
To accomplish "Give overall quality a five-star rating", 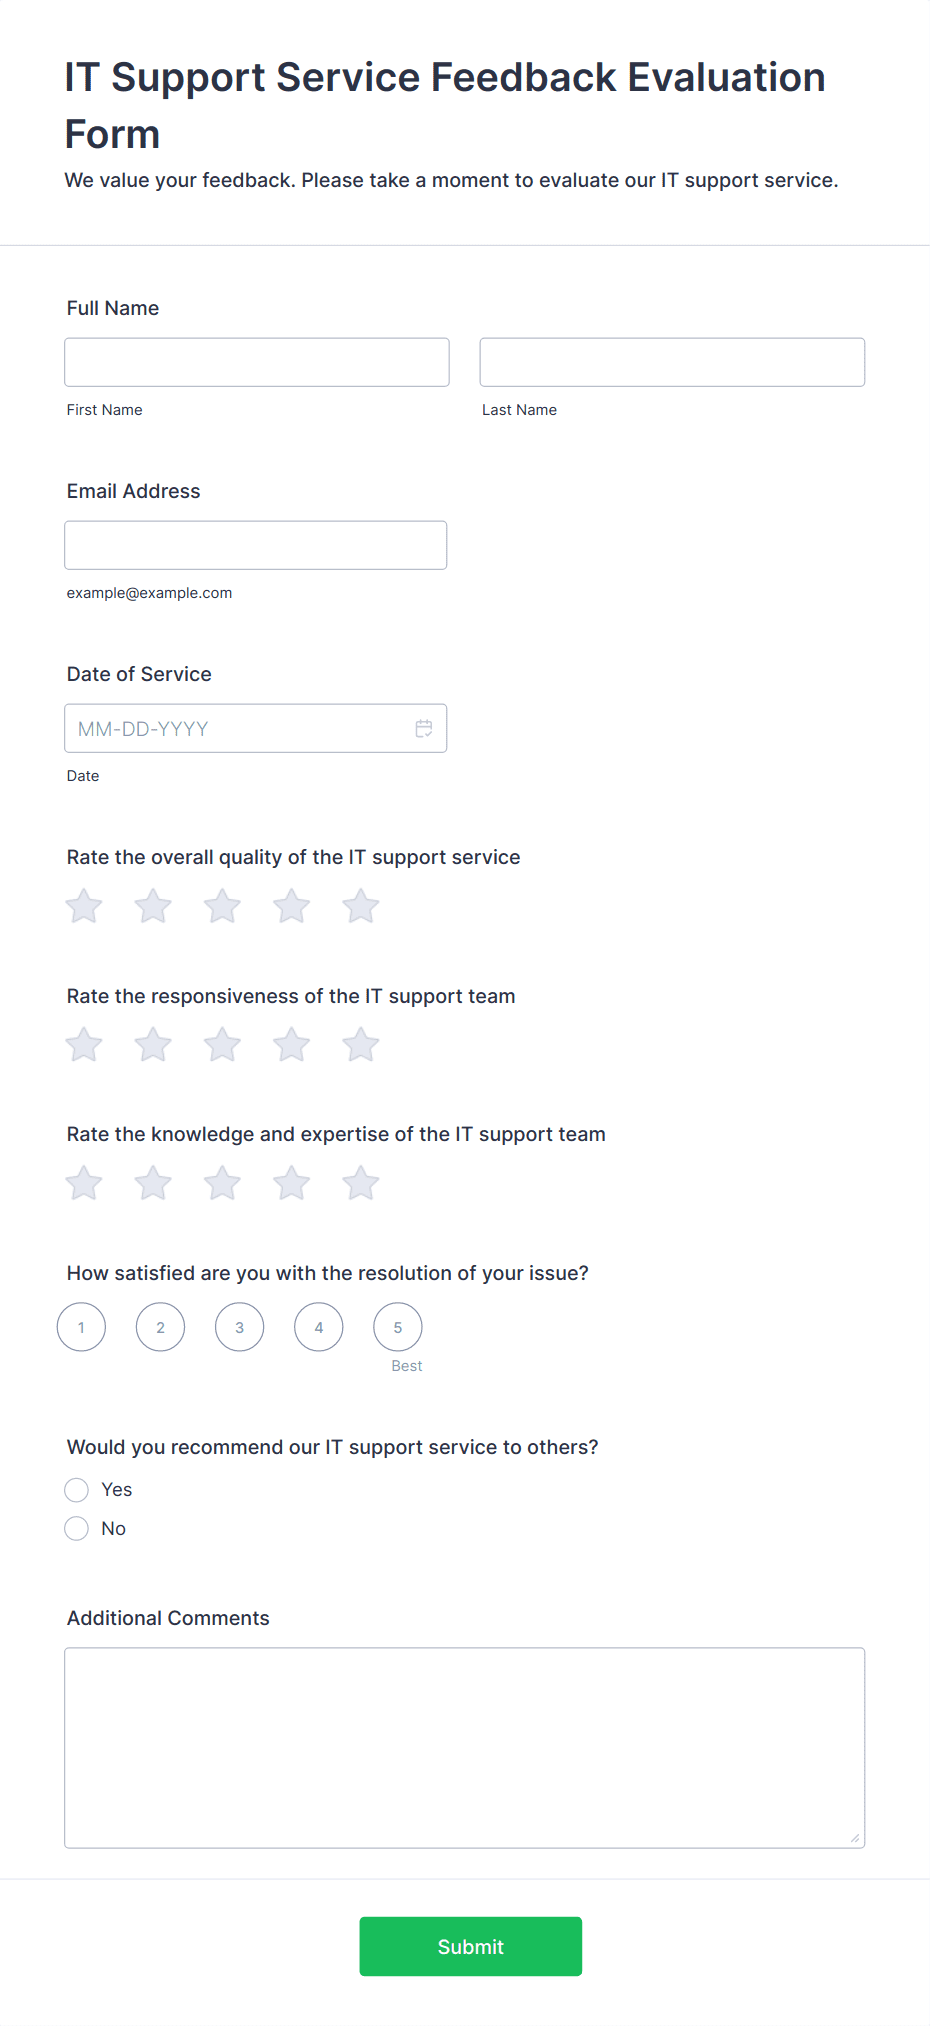I will point(361,907).
